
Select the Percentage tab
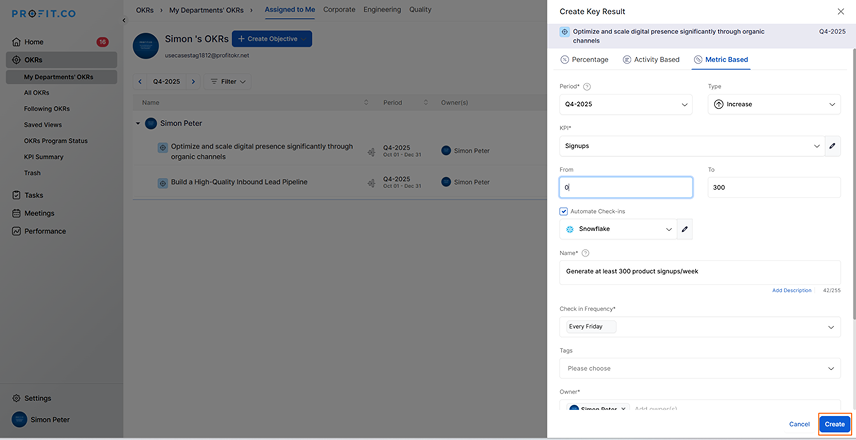point(584,60)
